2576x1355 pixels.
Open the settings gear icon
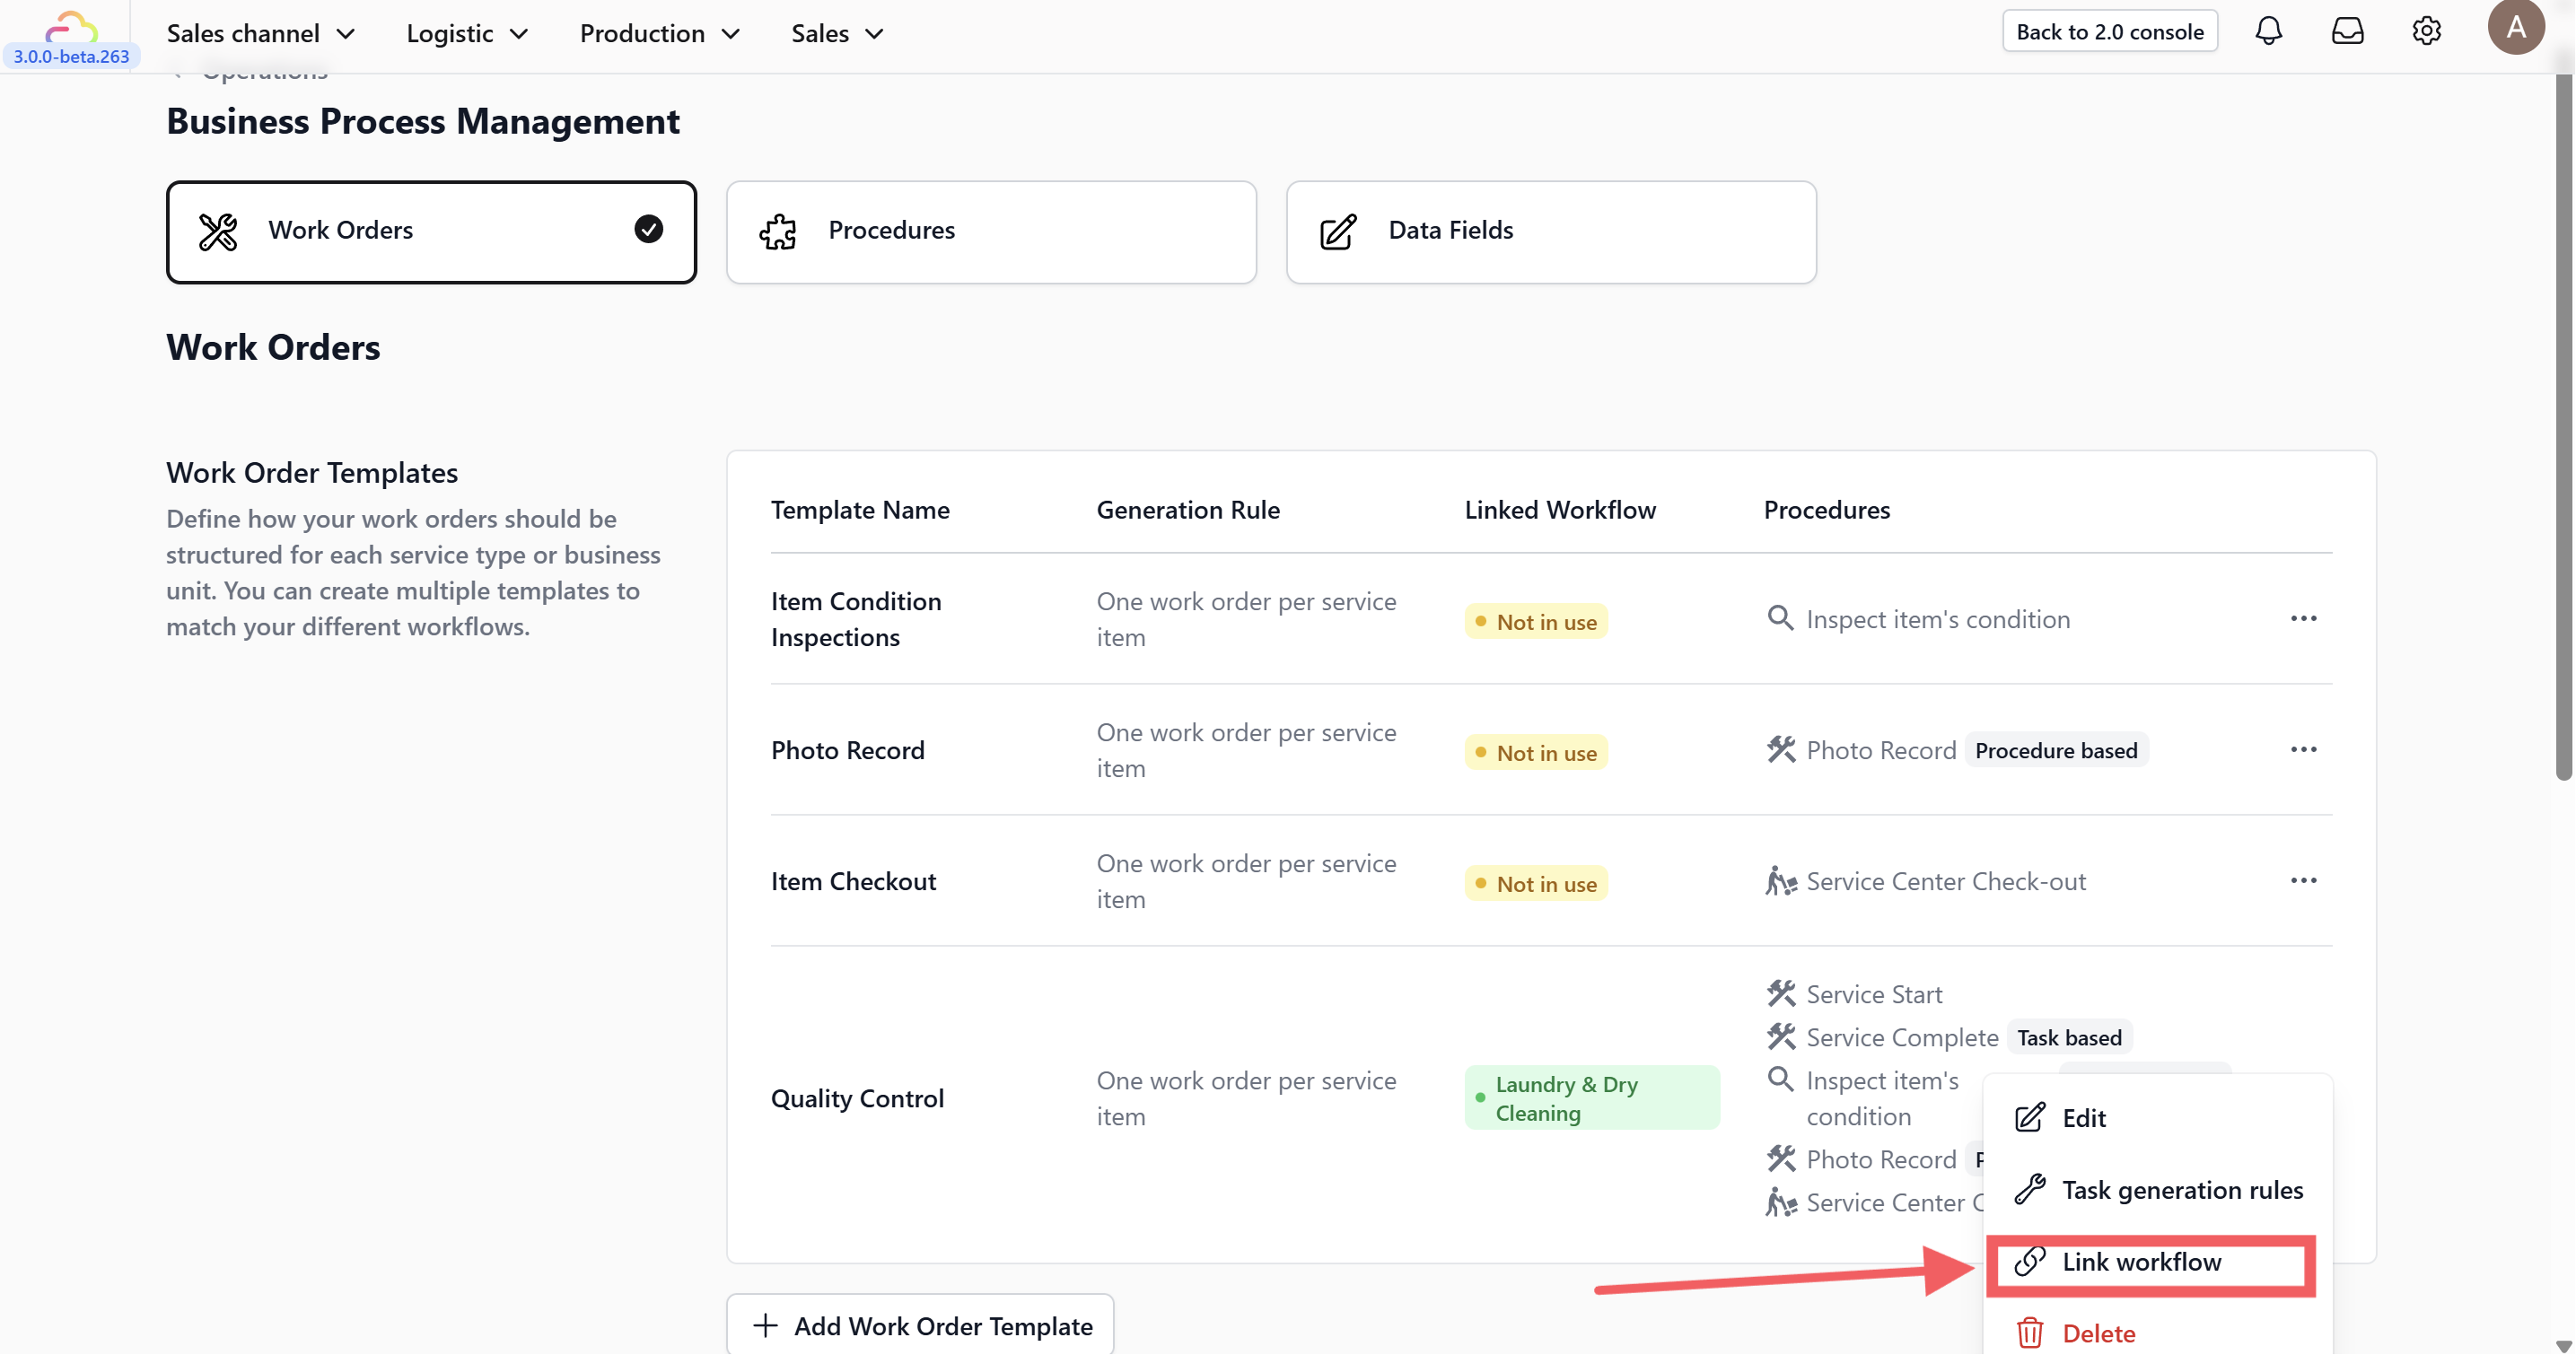pos(2426,31)
